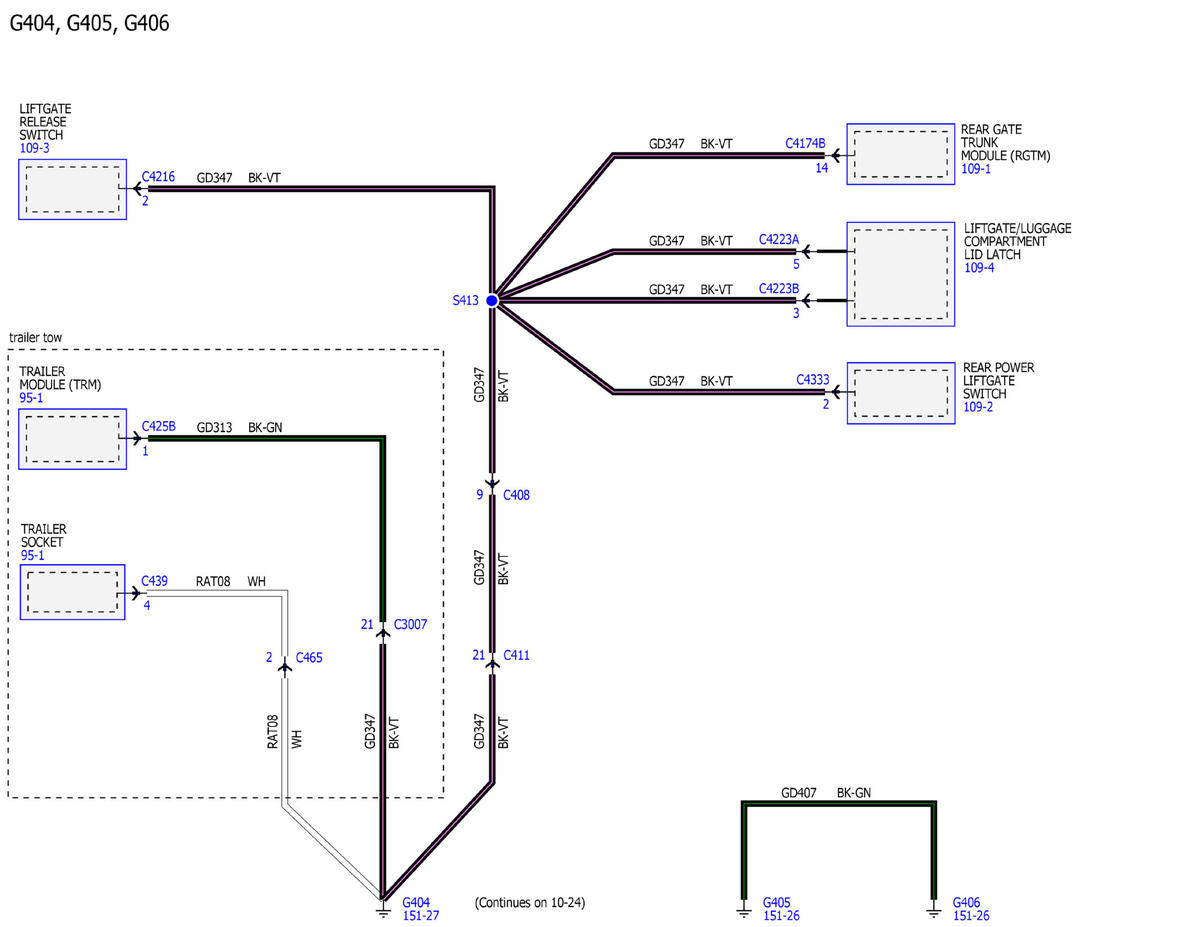Open the C3007 connector label

coord(410,624)
